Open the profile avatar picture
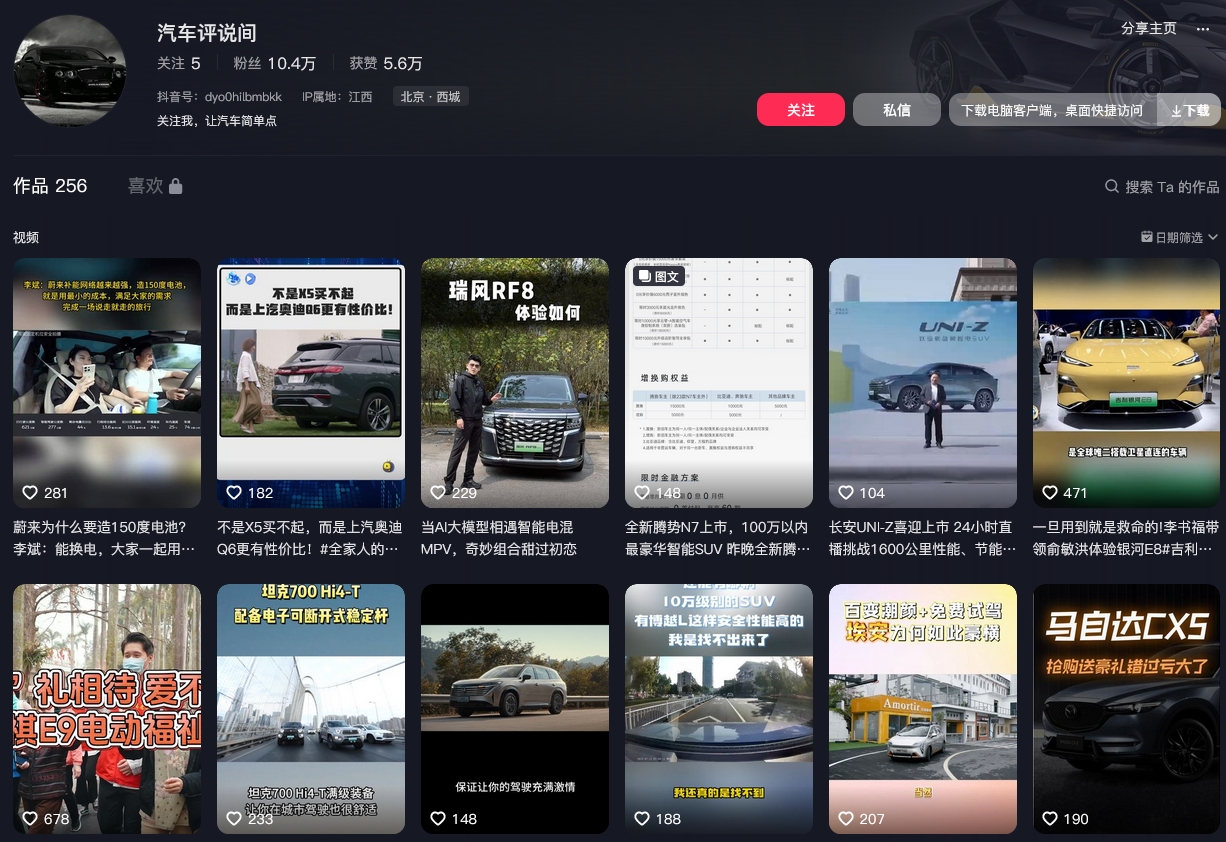 tap(70, 70)
